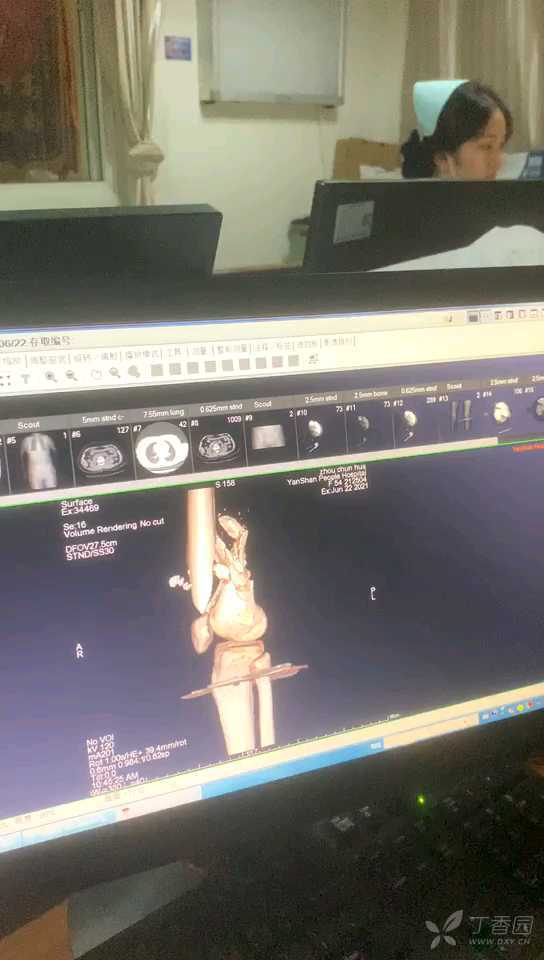Open the 工具 menu
Image resolution: width=544 pixels, height=960 pixels.
(x=174, y=353)
